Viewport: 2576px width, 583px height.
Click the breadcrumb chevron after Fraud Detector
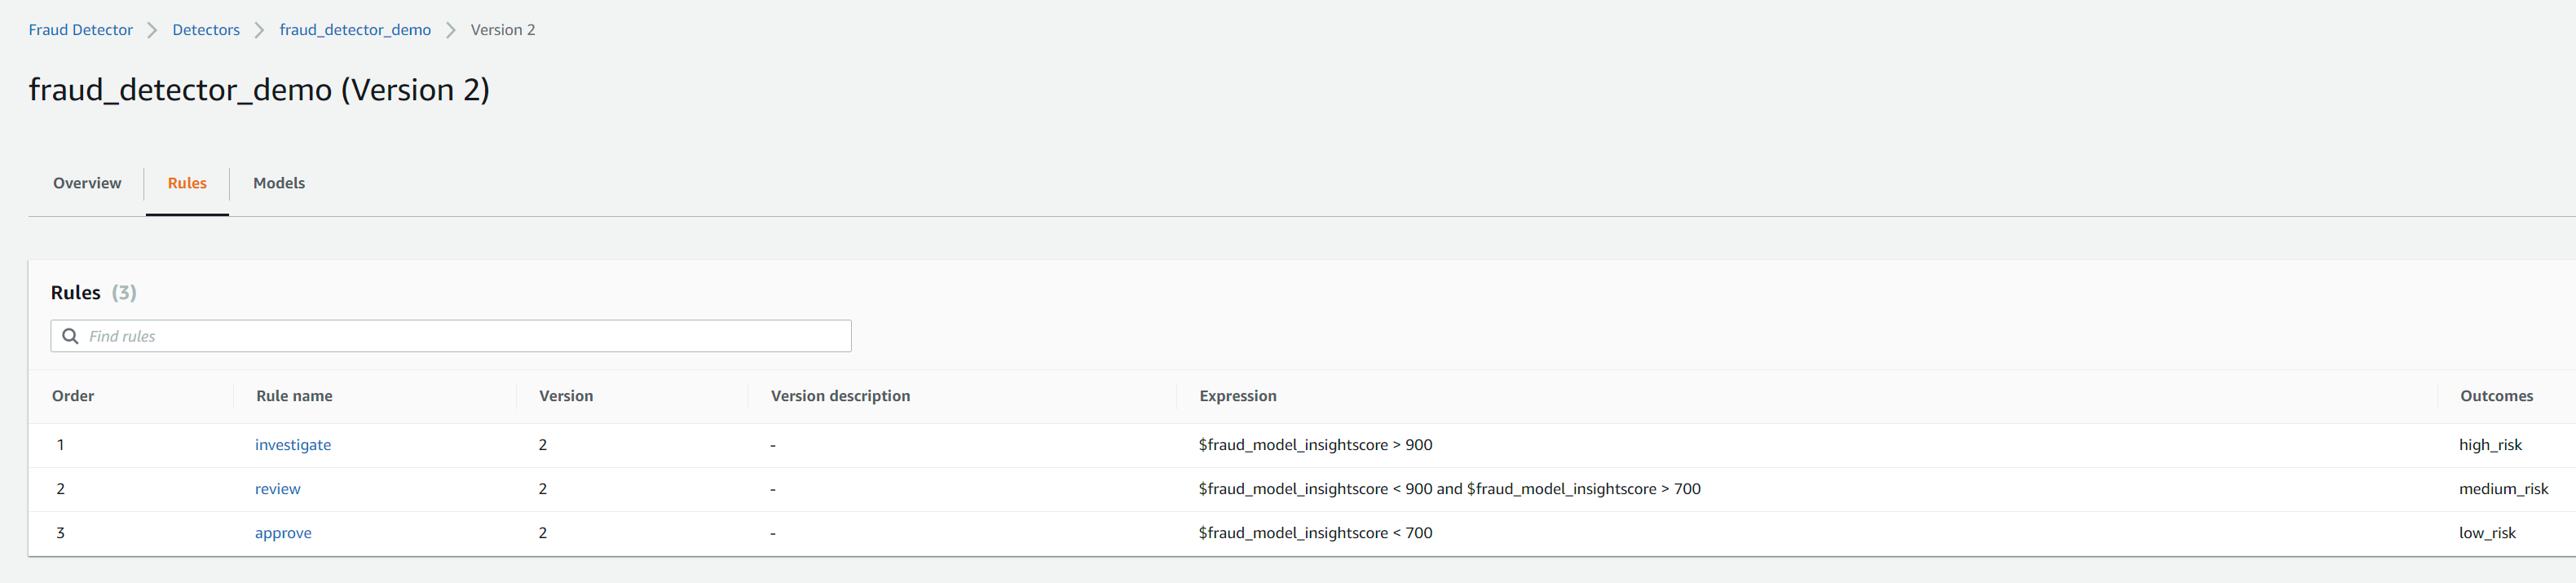pos(152,30)
